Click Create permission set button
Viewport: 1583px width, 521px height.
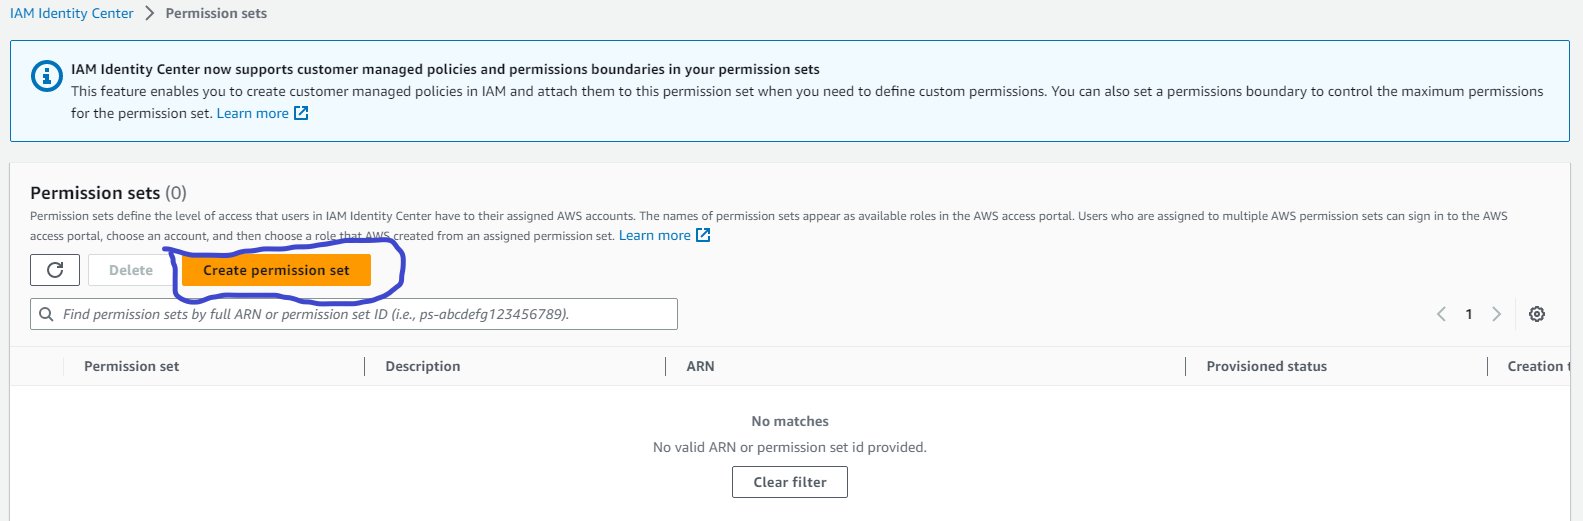tap(276, 270)
